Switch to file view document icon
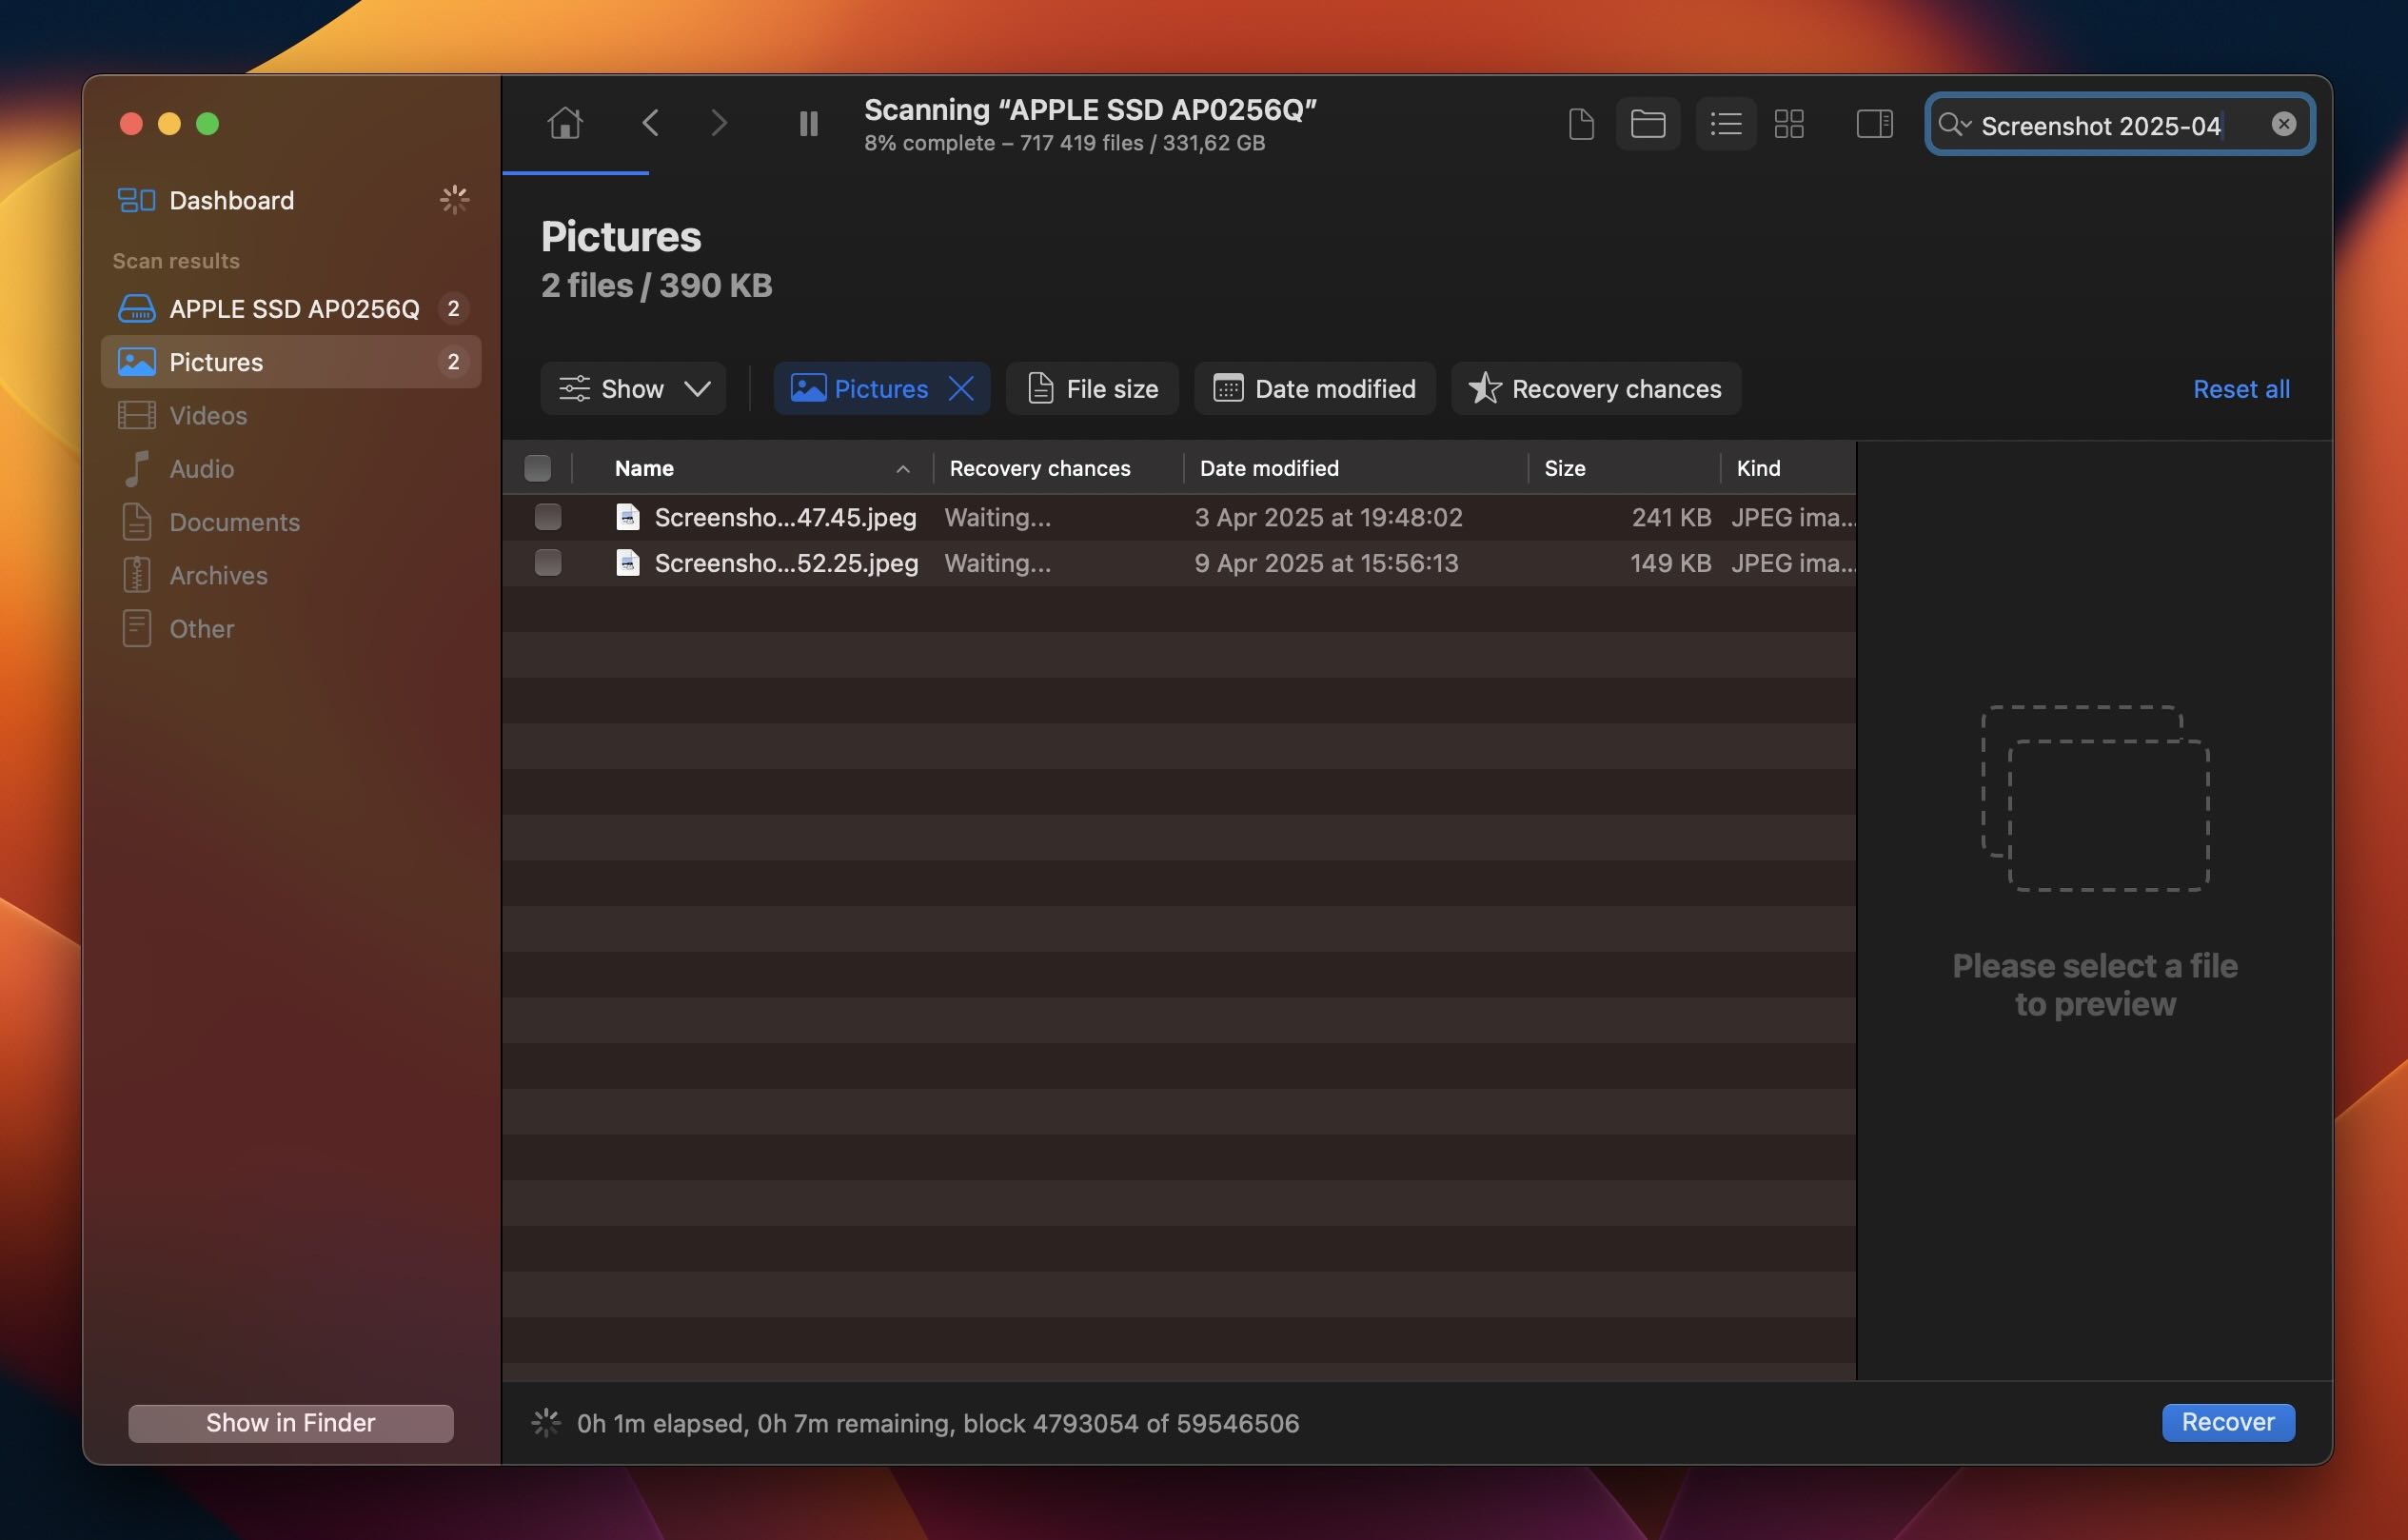 click(1581, 124)
